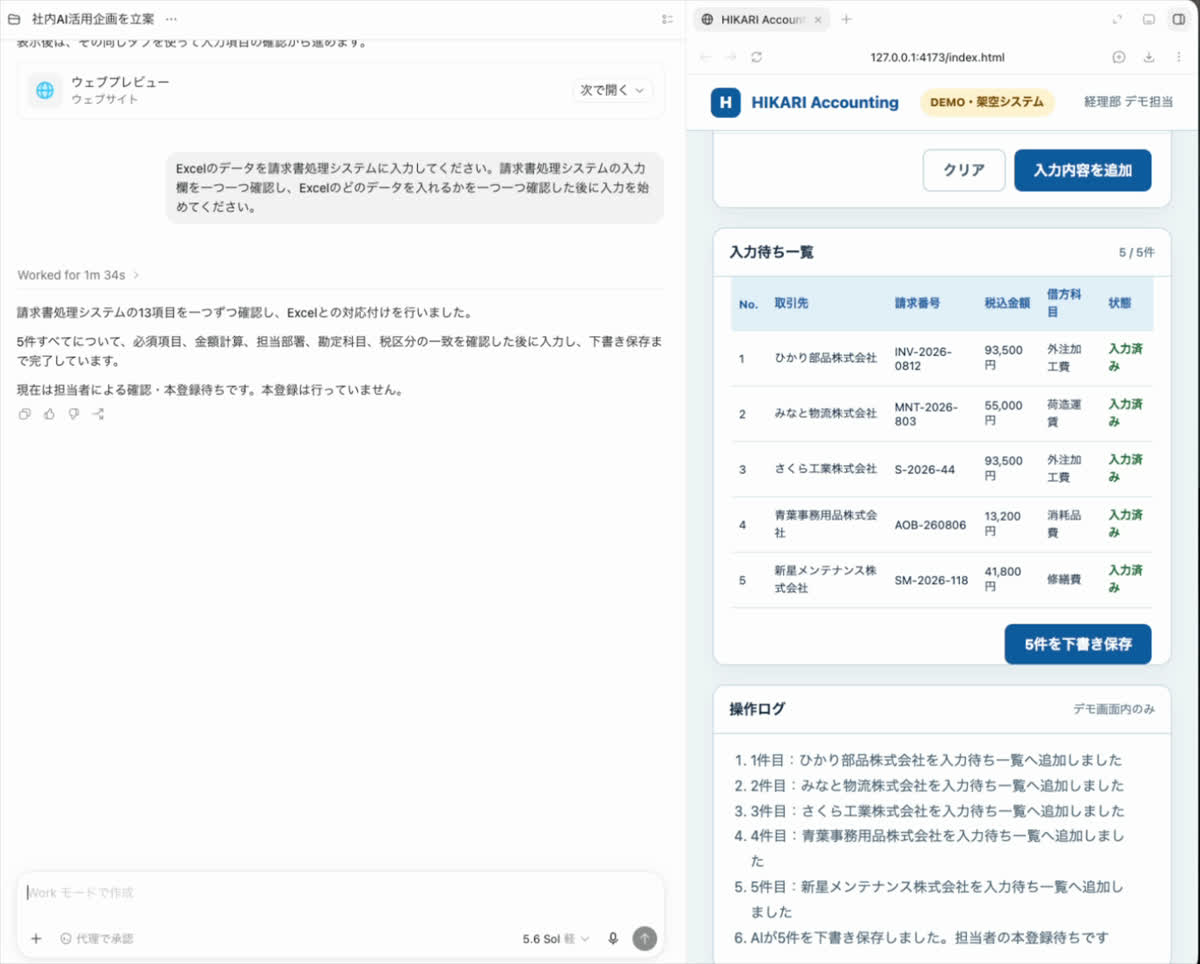Click 経理部 デモ担当 user label

point(1128,102)
